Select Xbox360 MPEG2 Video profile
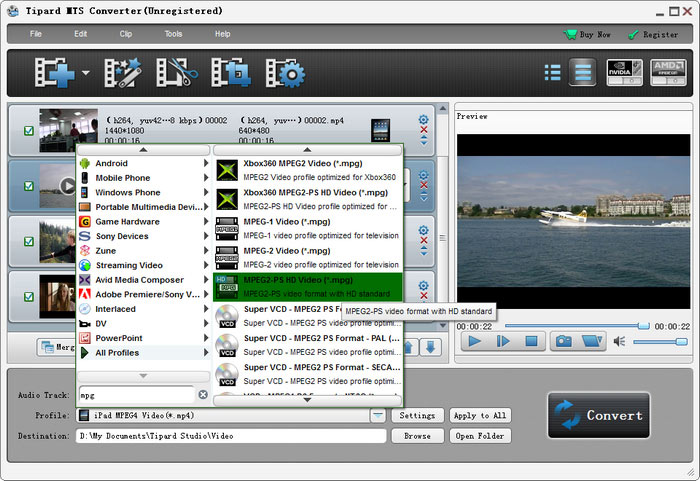The height and width of the screenshot is (481, 700). (308, 170)
